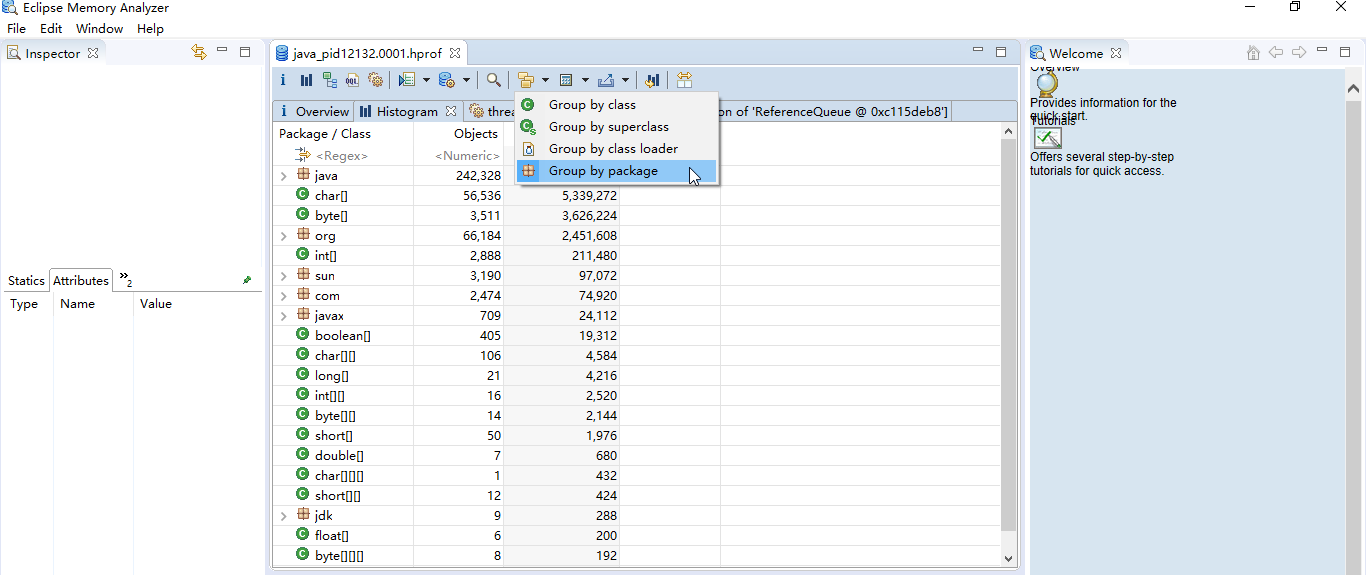Viewport: 1366px width, 575px height.
Task: Open the Help menu
Action: click(x=151, y=29)
